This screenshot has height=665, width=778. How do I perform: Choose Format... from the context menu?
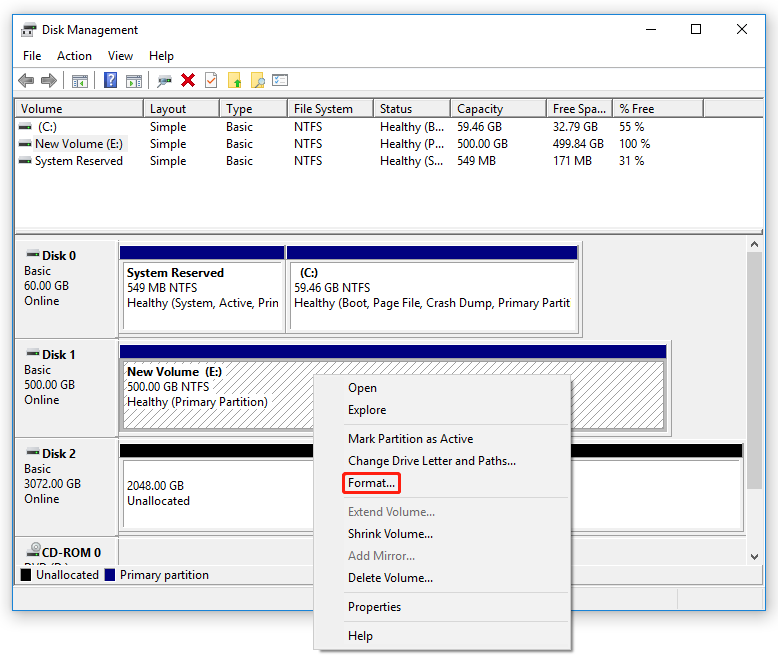pyautogui.click(x=371, y=483)
